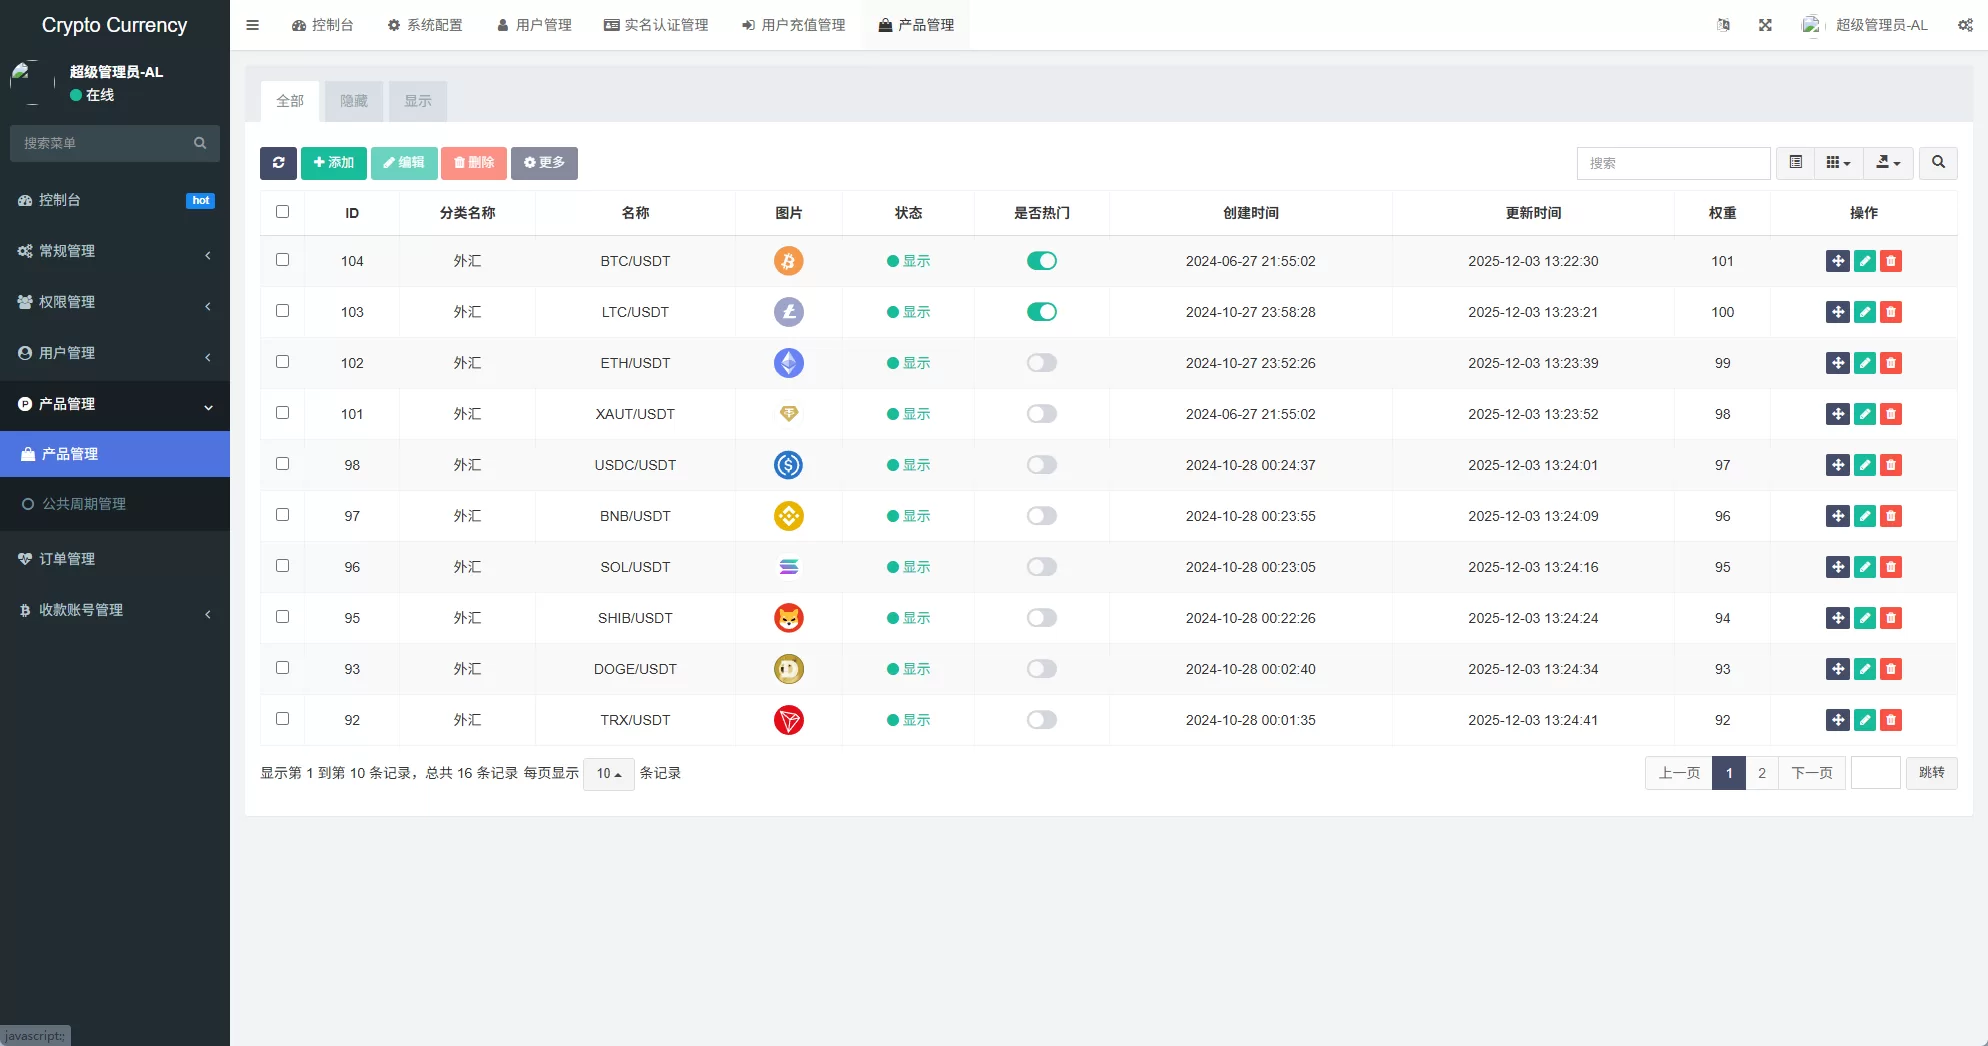This screenshot has width=1988, height=1046.
Task: Disable the hot toggle for LTC/USDT
Action: (x=1041, y=311)
